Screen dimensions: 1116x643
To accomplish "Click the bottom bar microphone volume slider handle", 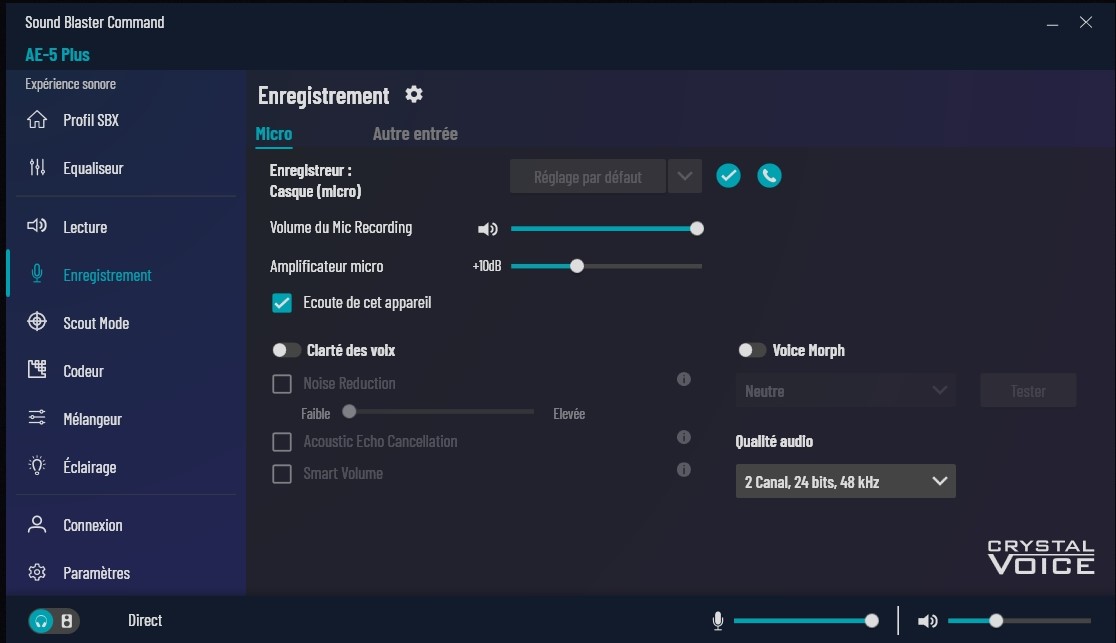I will (x=872, y=621).
